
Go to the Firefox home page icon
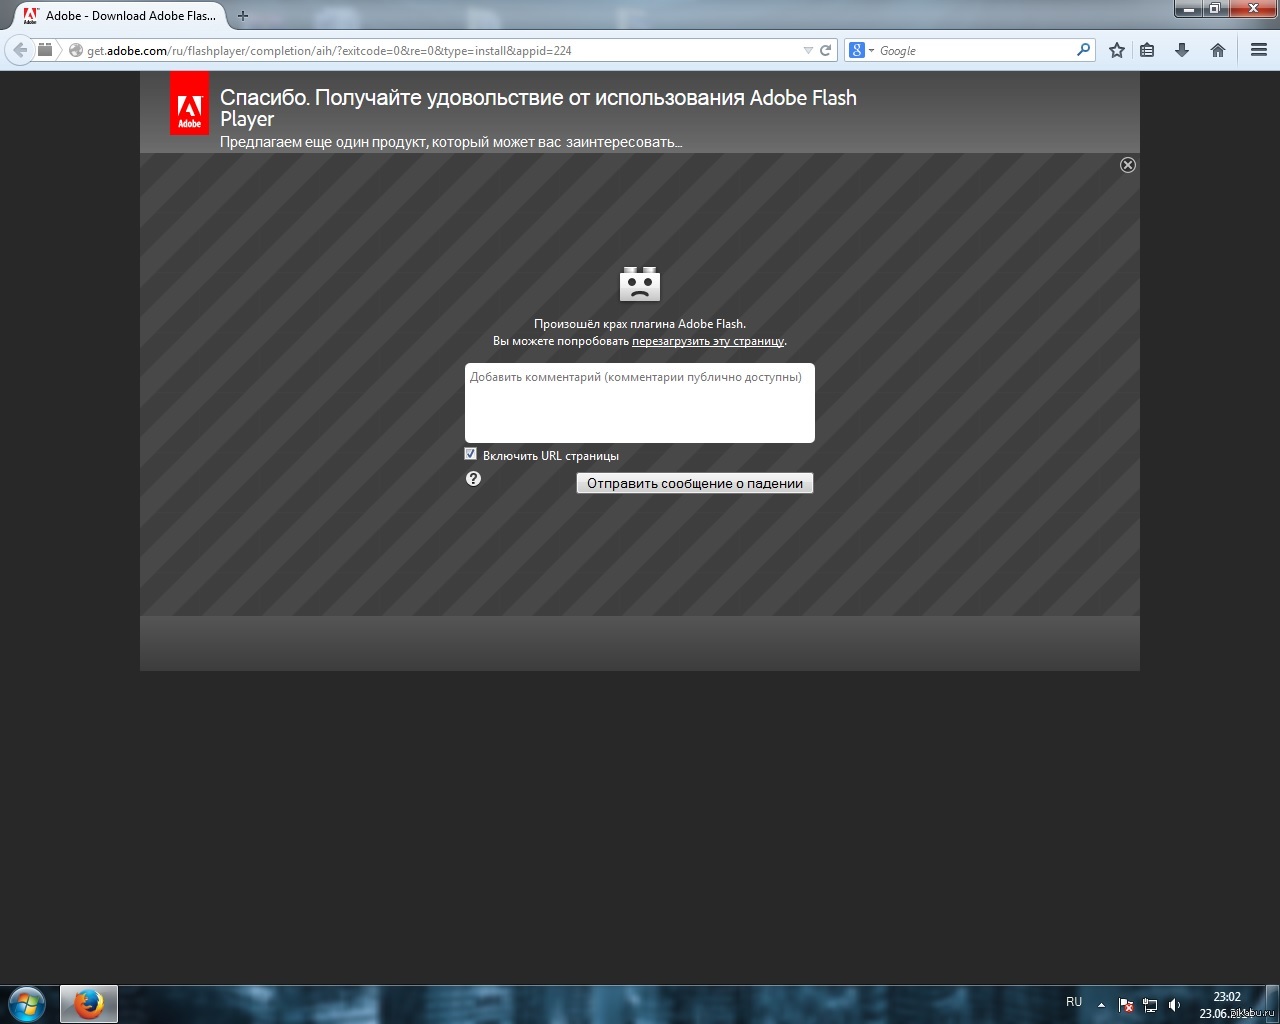[x=1218, y=50]
